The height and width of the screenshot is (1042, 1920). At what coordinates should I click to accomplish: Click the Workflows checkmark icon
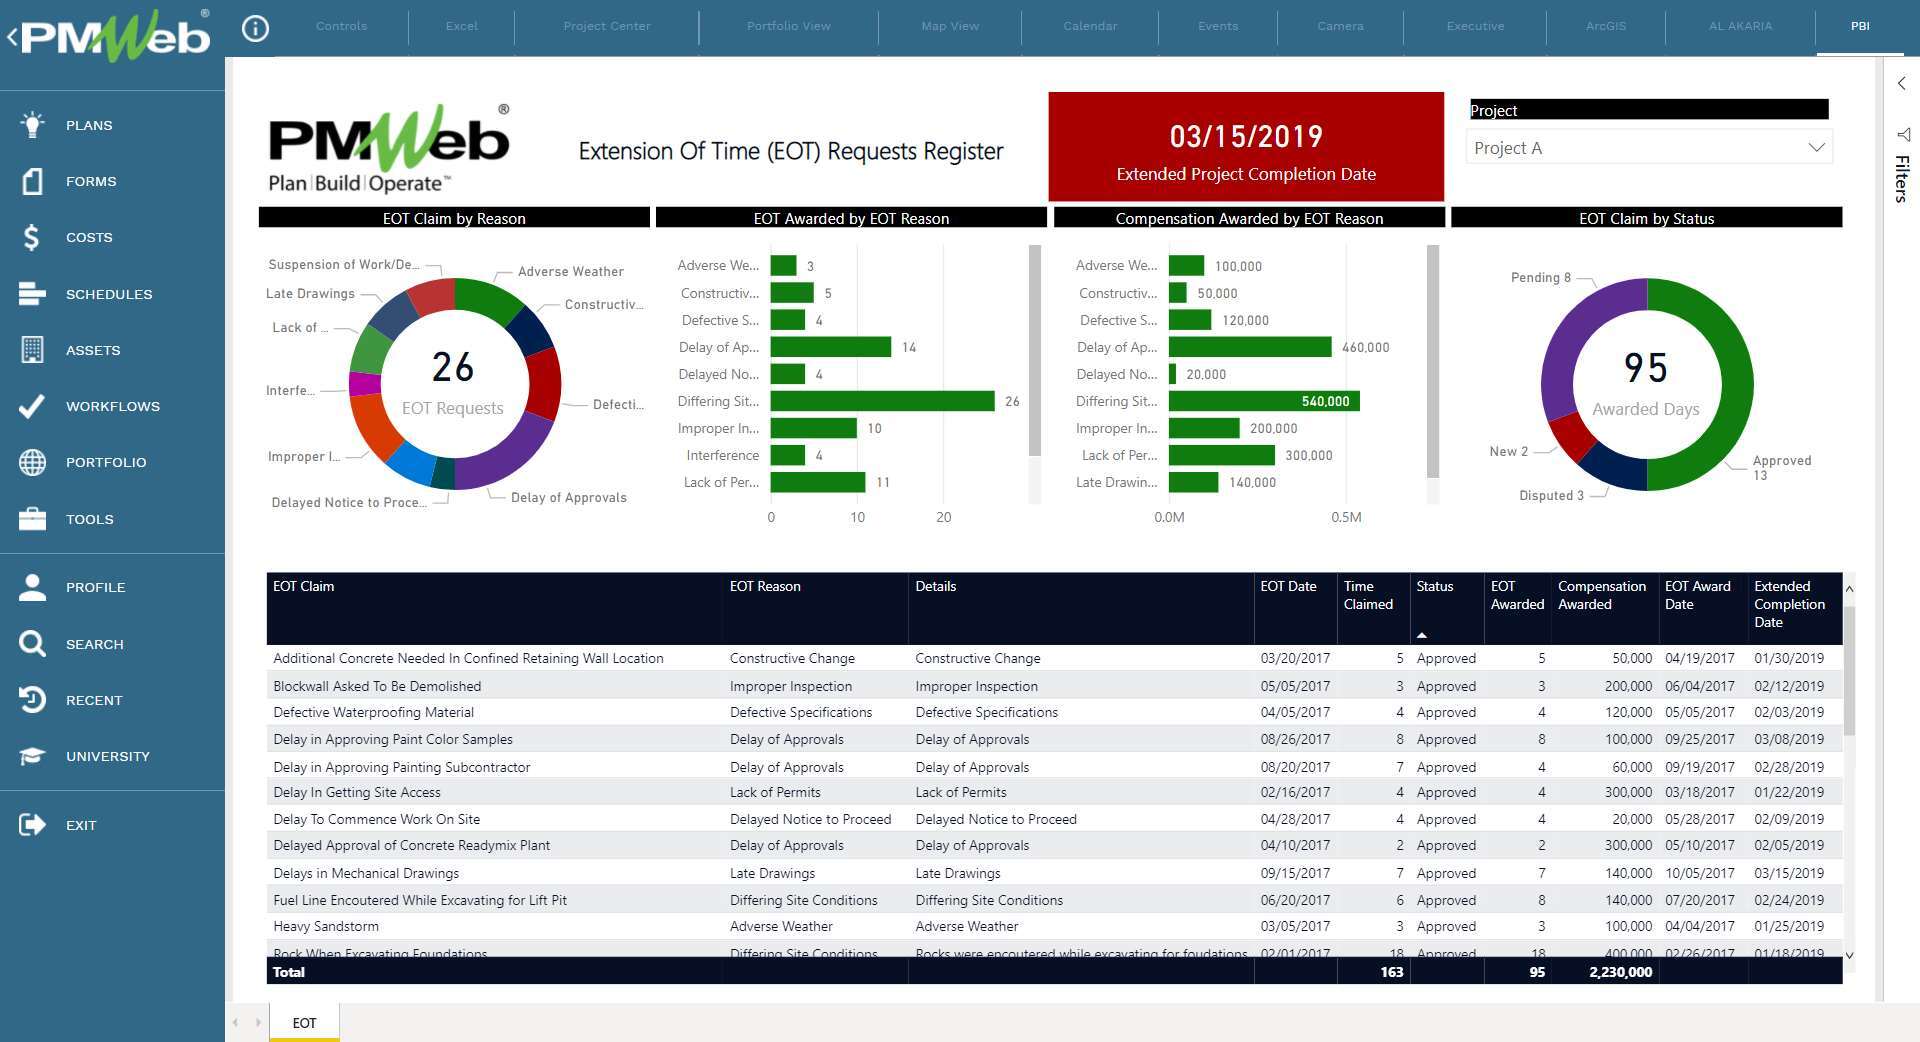(x=32, y=406)
